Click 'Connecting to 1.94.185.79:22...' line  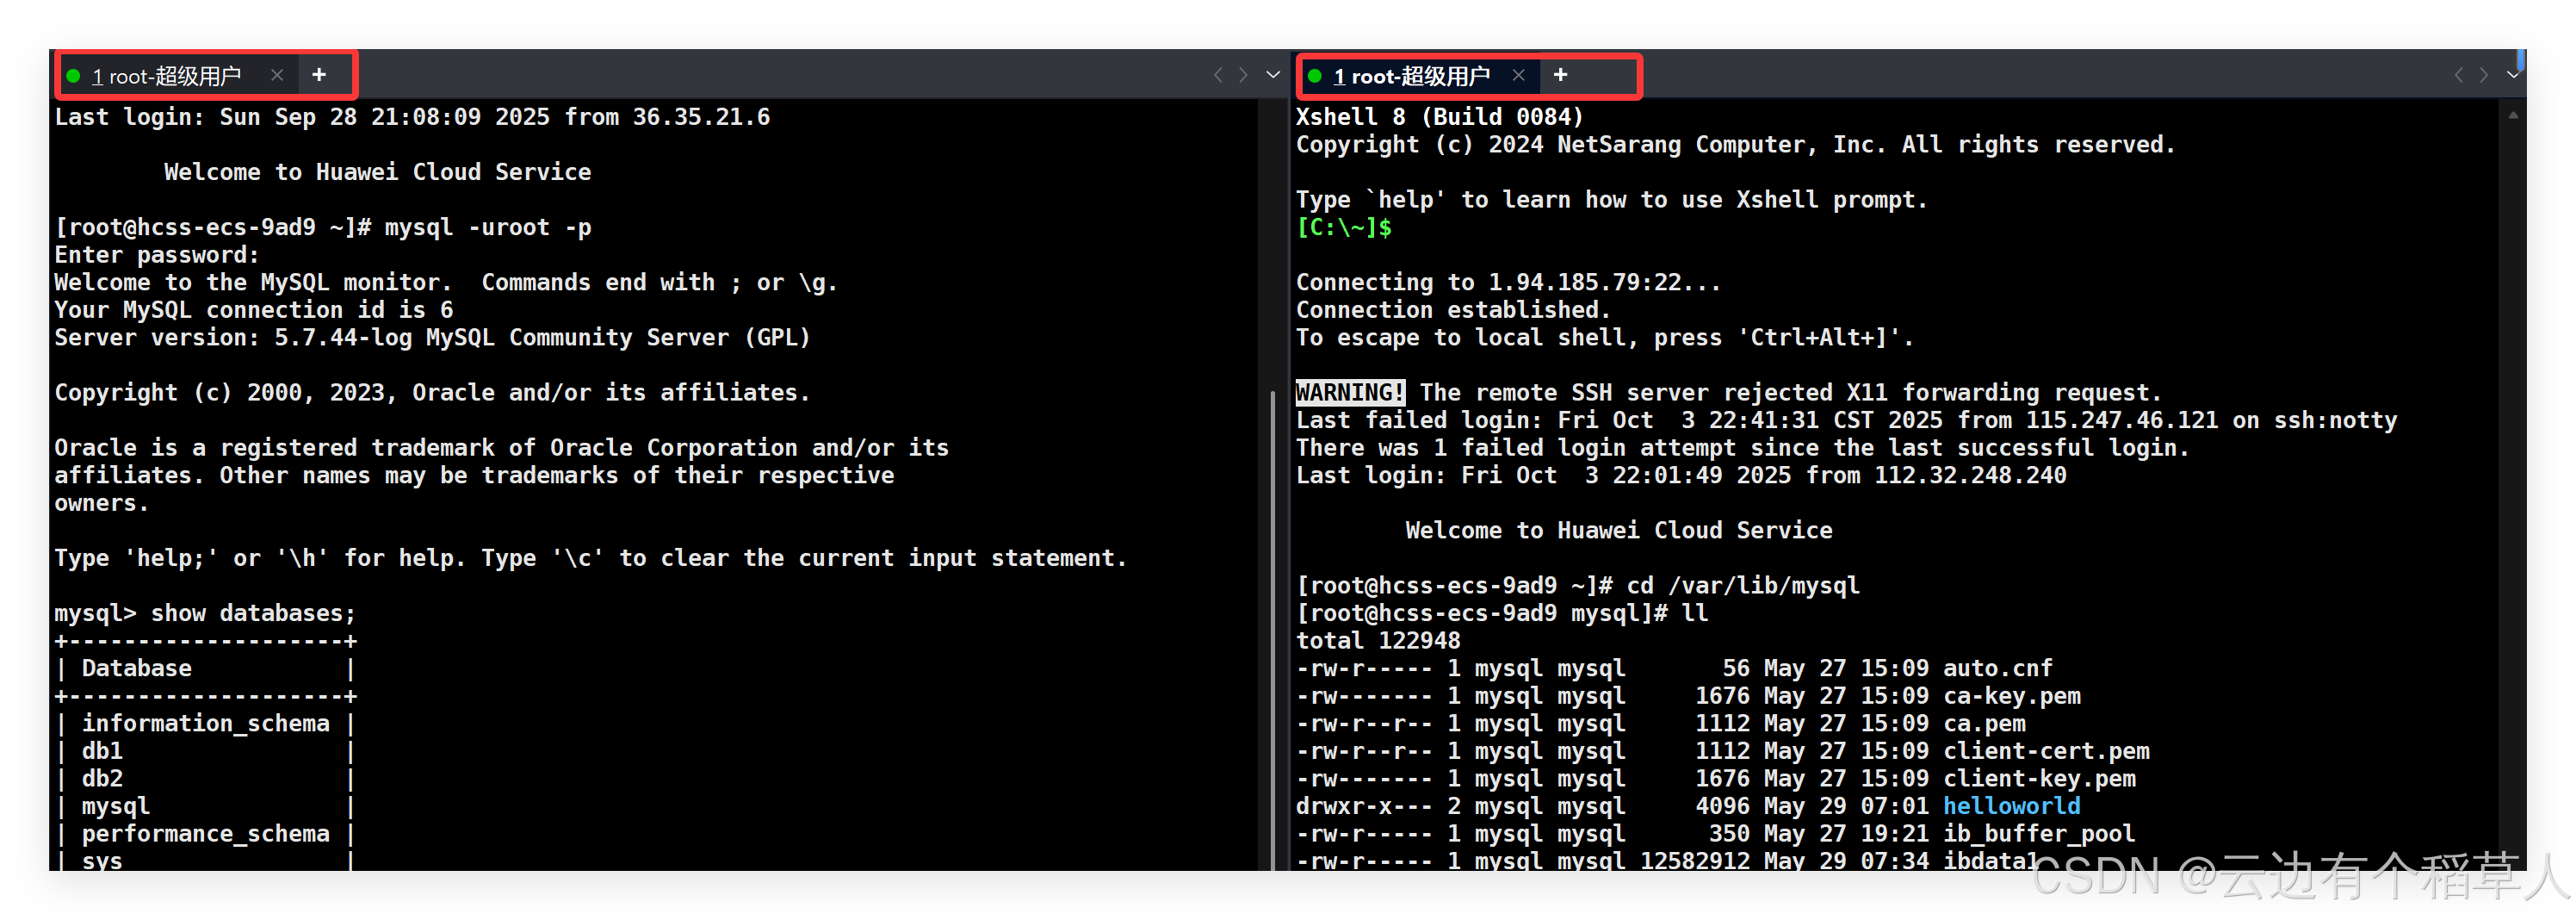point(1508,282)
